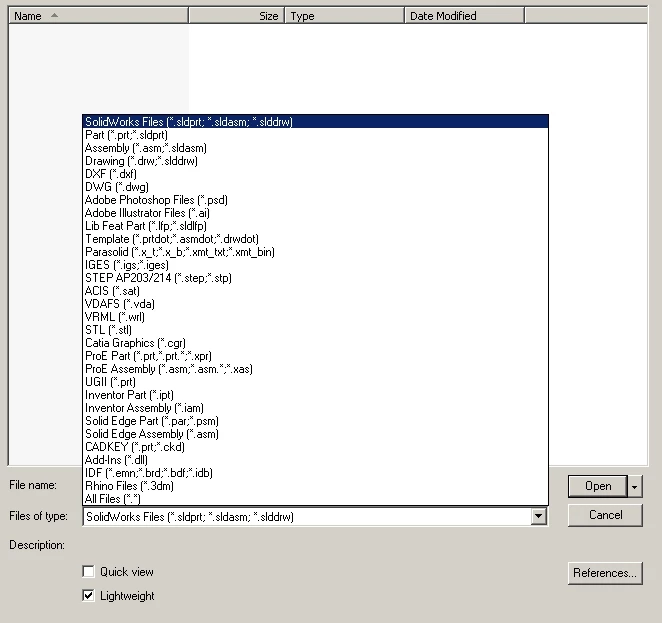Select DXF (*.dxf) file type
The height and width of the screenshot is (623, 662).
coord(315,173)
